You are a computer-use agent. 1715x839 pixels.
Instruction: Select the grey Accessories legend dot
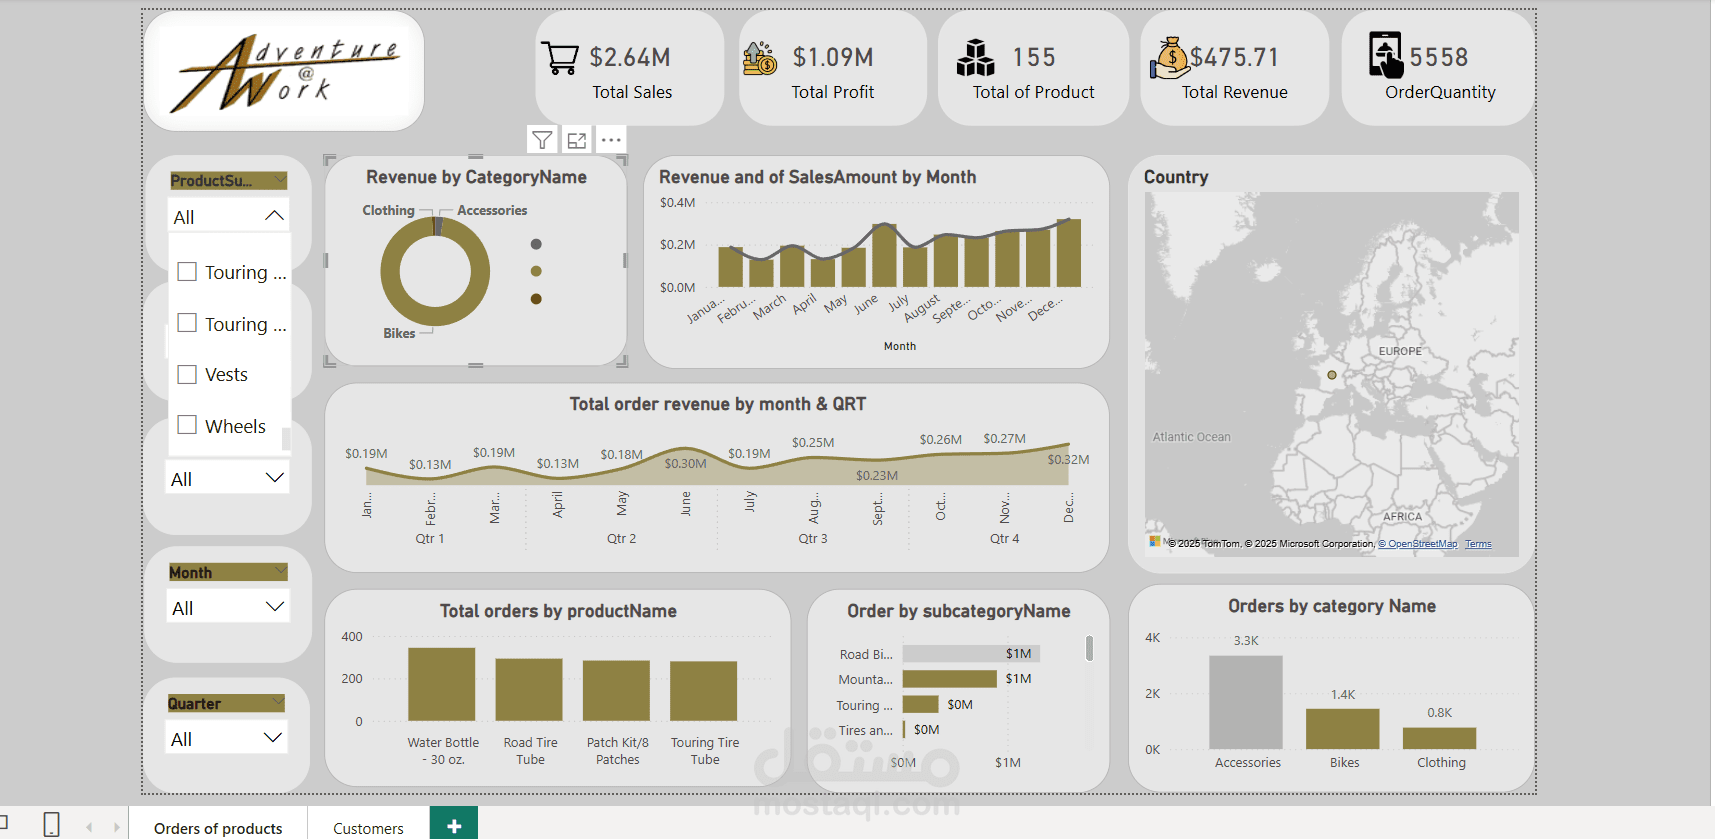[536, 244]
